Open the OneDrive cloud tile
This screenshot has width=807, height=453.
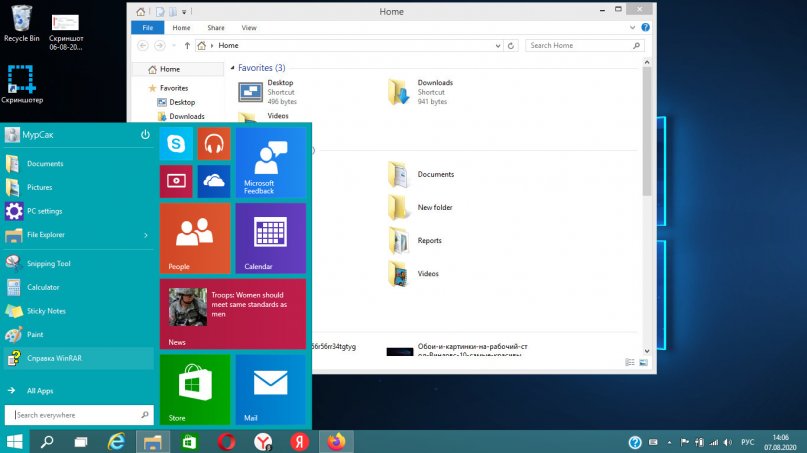(214, 181)
